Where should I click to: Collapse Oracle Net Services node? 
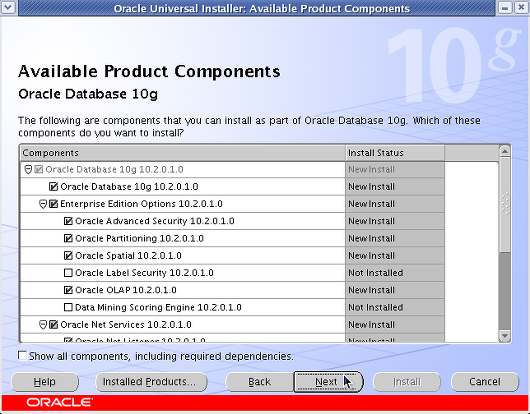[x=43, y=325]
